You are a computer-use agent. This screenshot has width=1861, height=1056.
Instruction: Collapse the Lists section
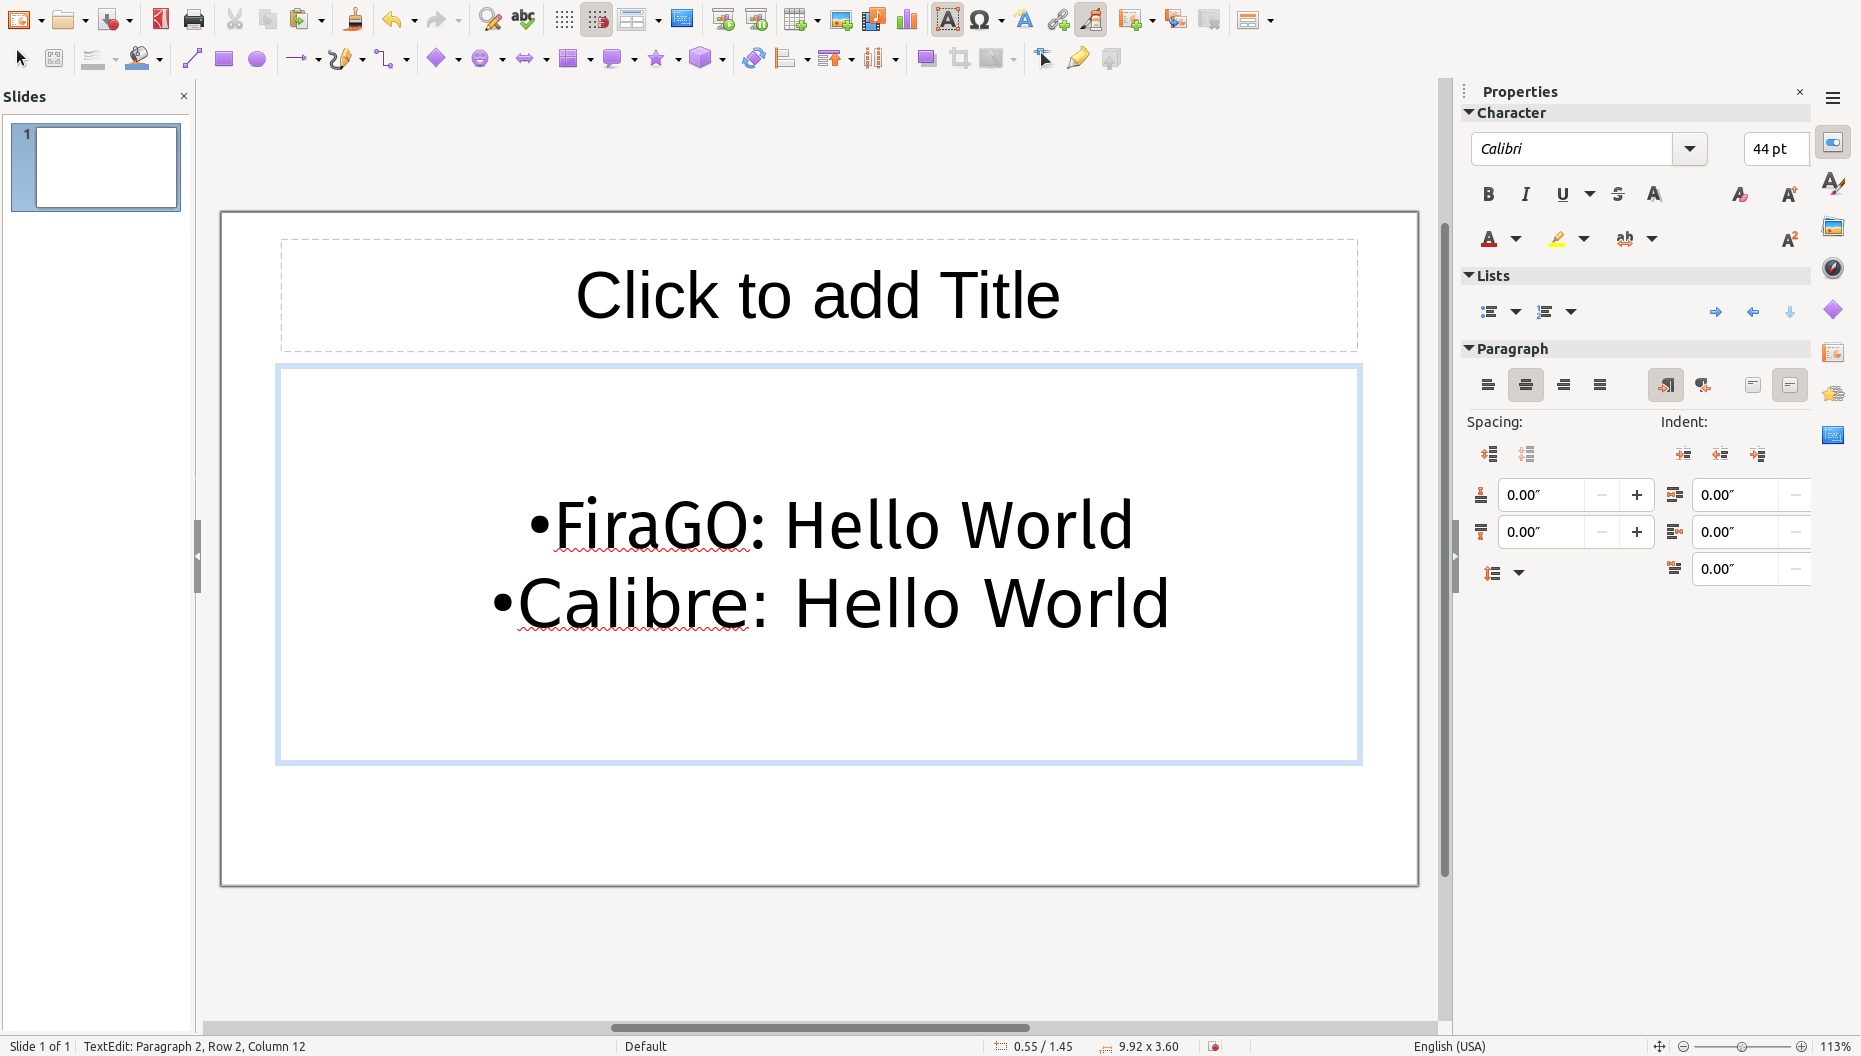click(1469, 275)
